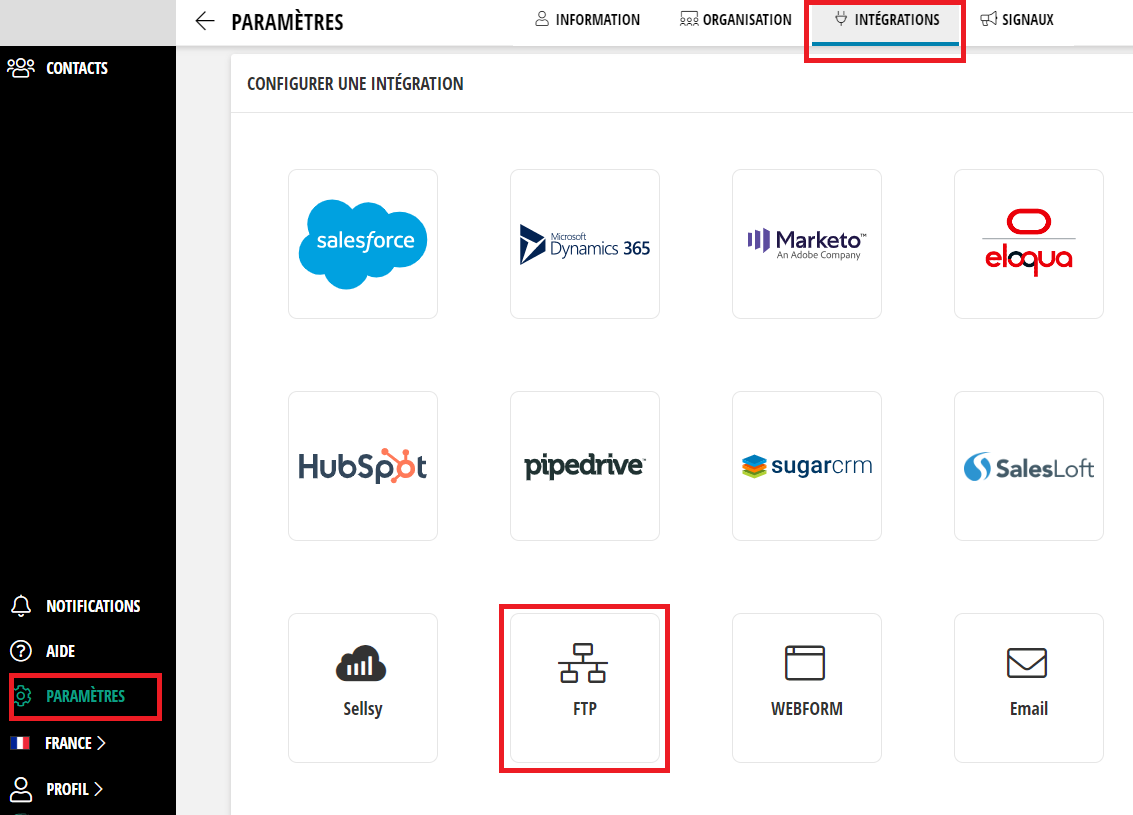Click the CONFIGURER UNE INTÉGRATION heading
Screen dimensions: 1133x815
[x=355, y=84]
